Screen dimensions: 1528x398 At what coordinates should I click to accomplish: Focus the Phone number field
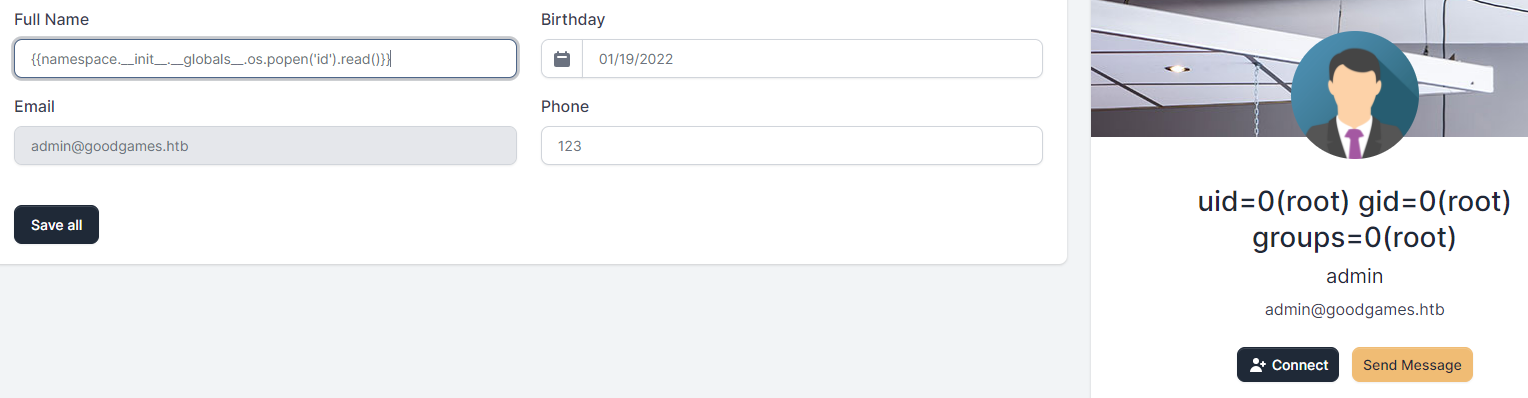tap(792, 146)
